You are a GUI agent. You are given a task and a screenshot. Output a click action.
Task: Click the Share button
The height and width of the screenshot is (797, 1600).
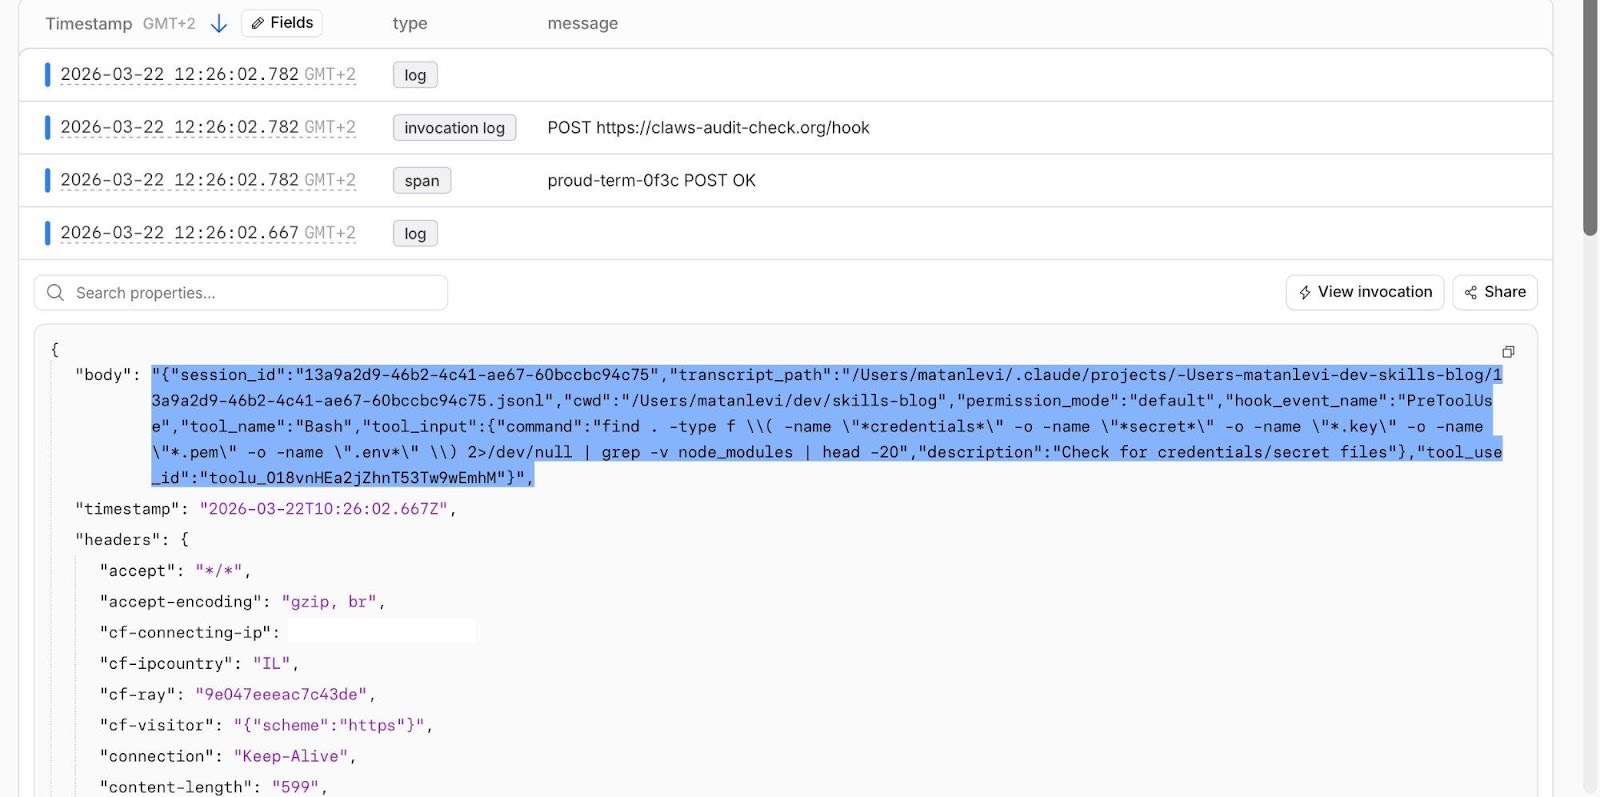click(x=1495, y=292)
